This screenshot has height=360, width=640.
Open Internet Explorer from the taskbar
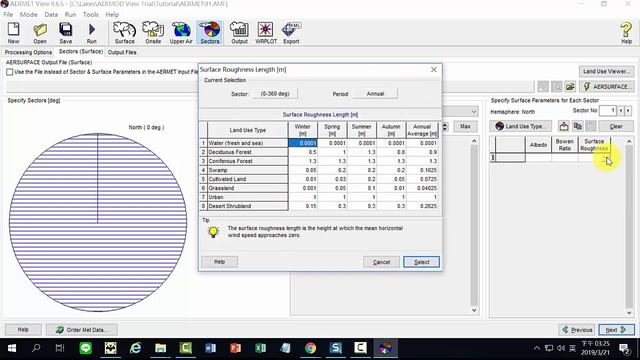click(x=136, y=348)
